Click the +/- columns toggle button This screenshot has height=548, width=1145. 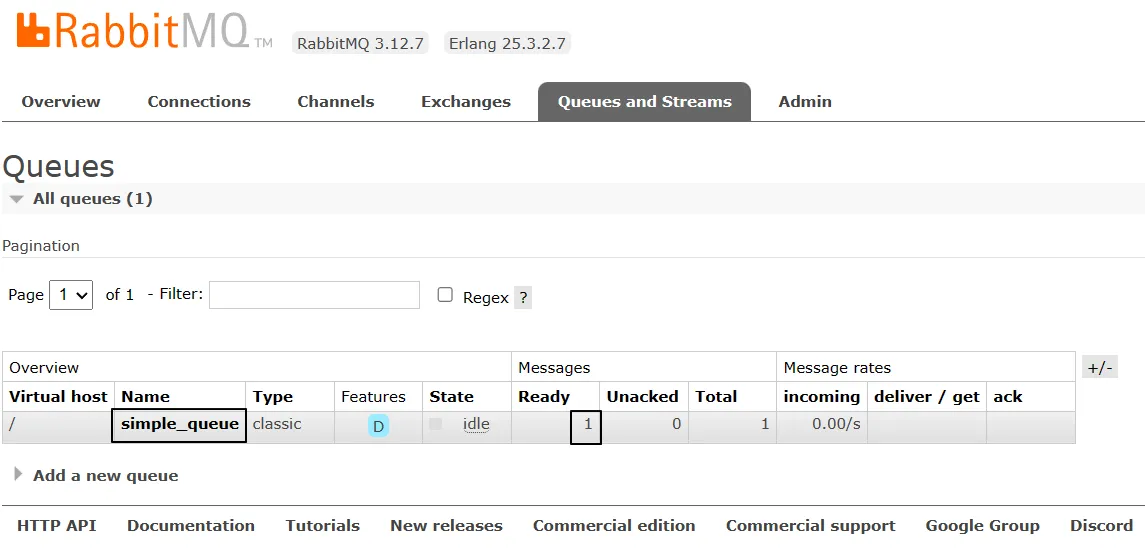[x=1099, y=367]
